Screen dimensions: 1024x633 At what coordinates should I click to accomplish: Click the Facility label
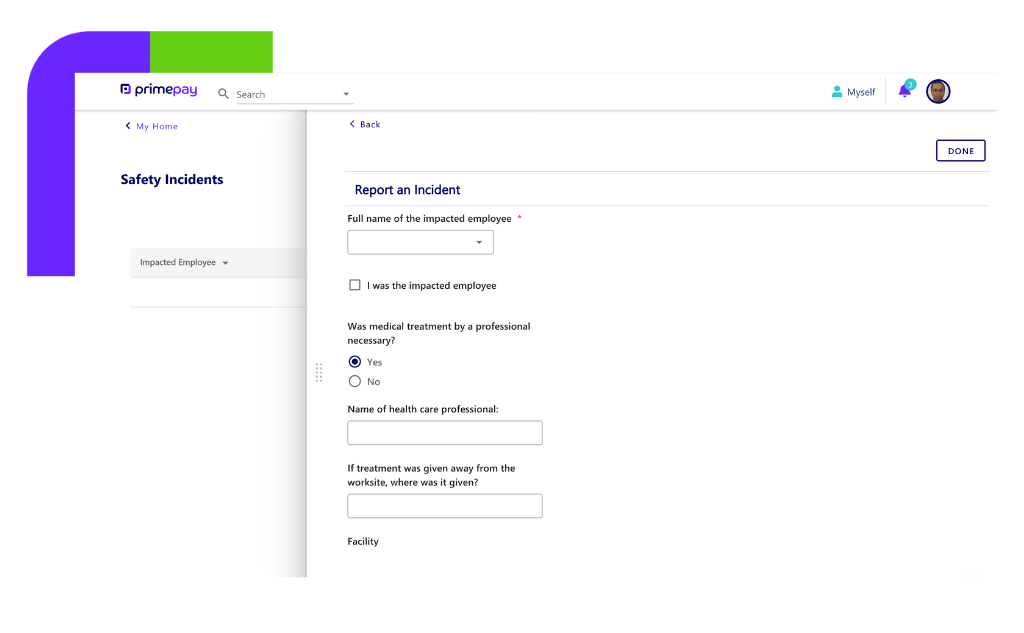pos(363,542)
